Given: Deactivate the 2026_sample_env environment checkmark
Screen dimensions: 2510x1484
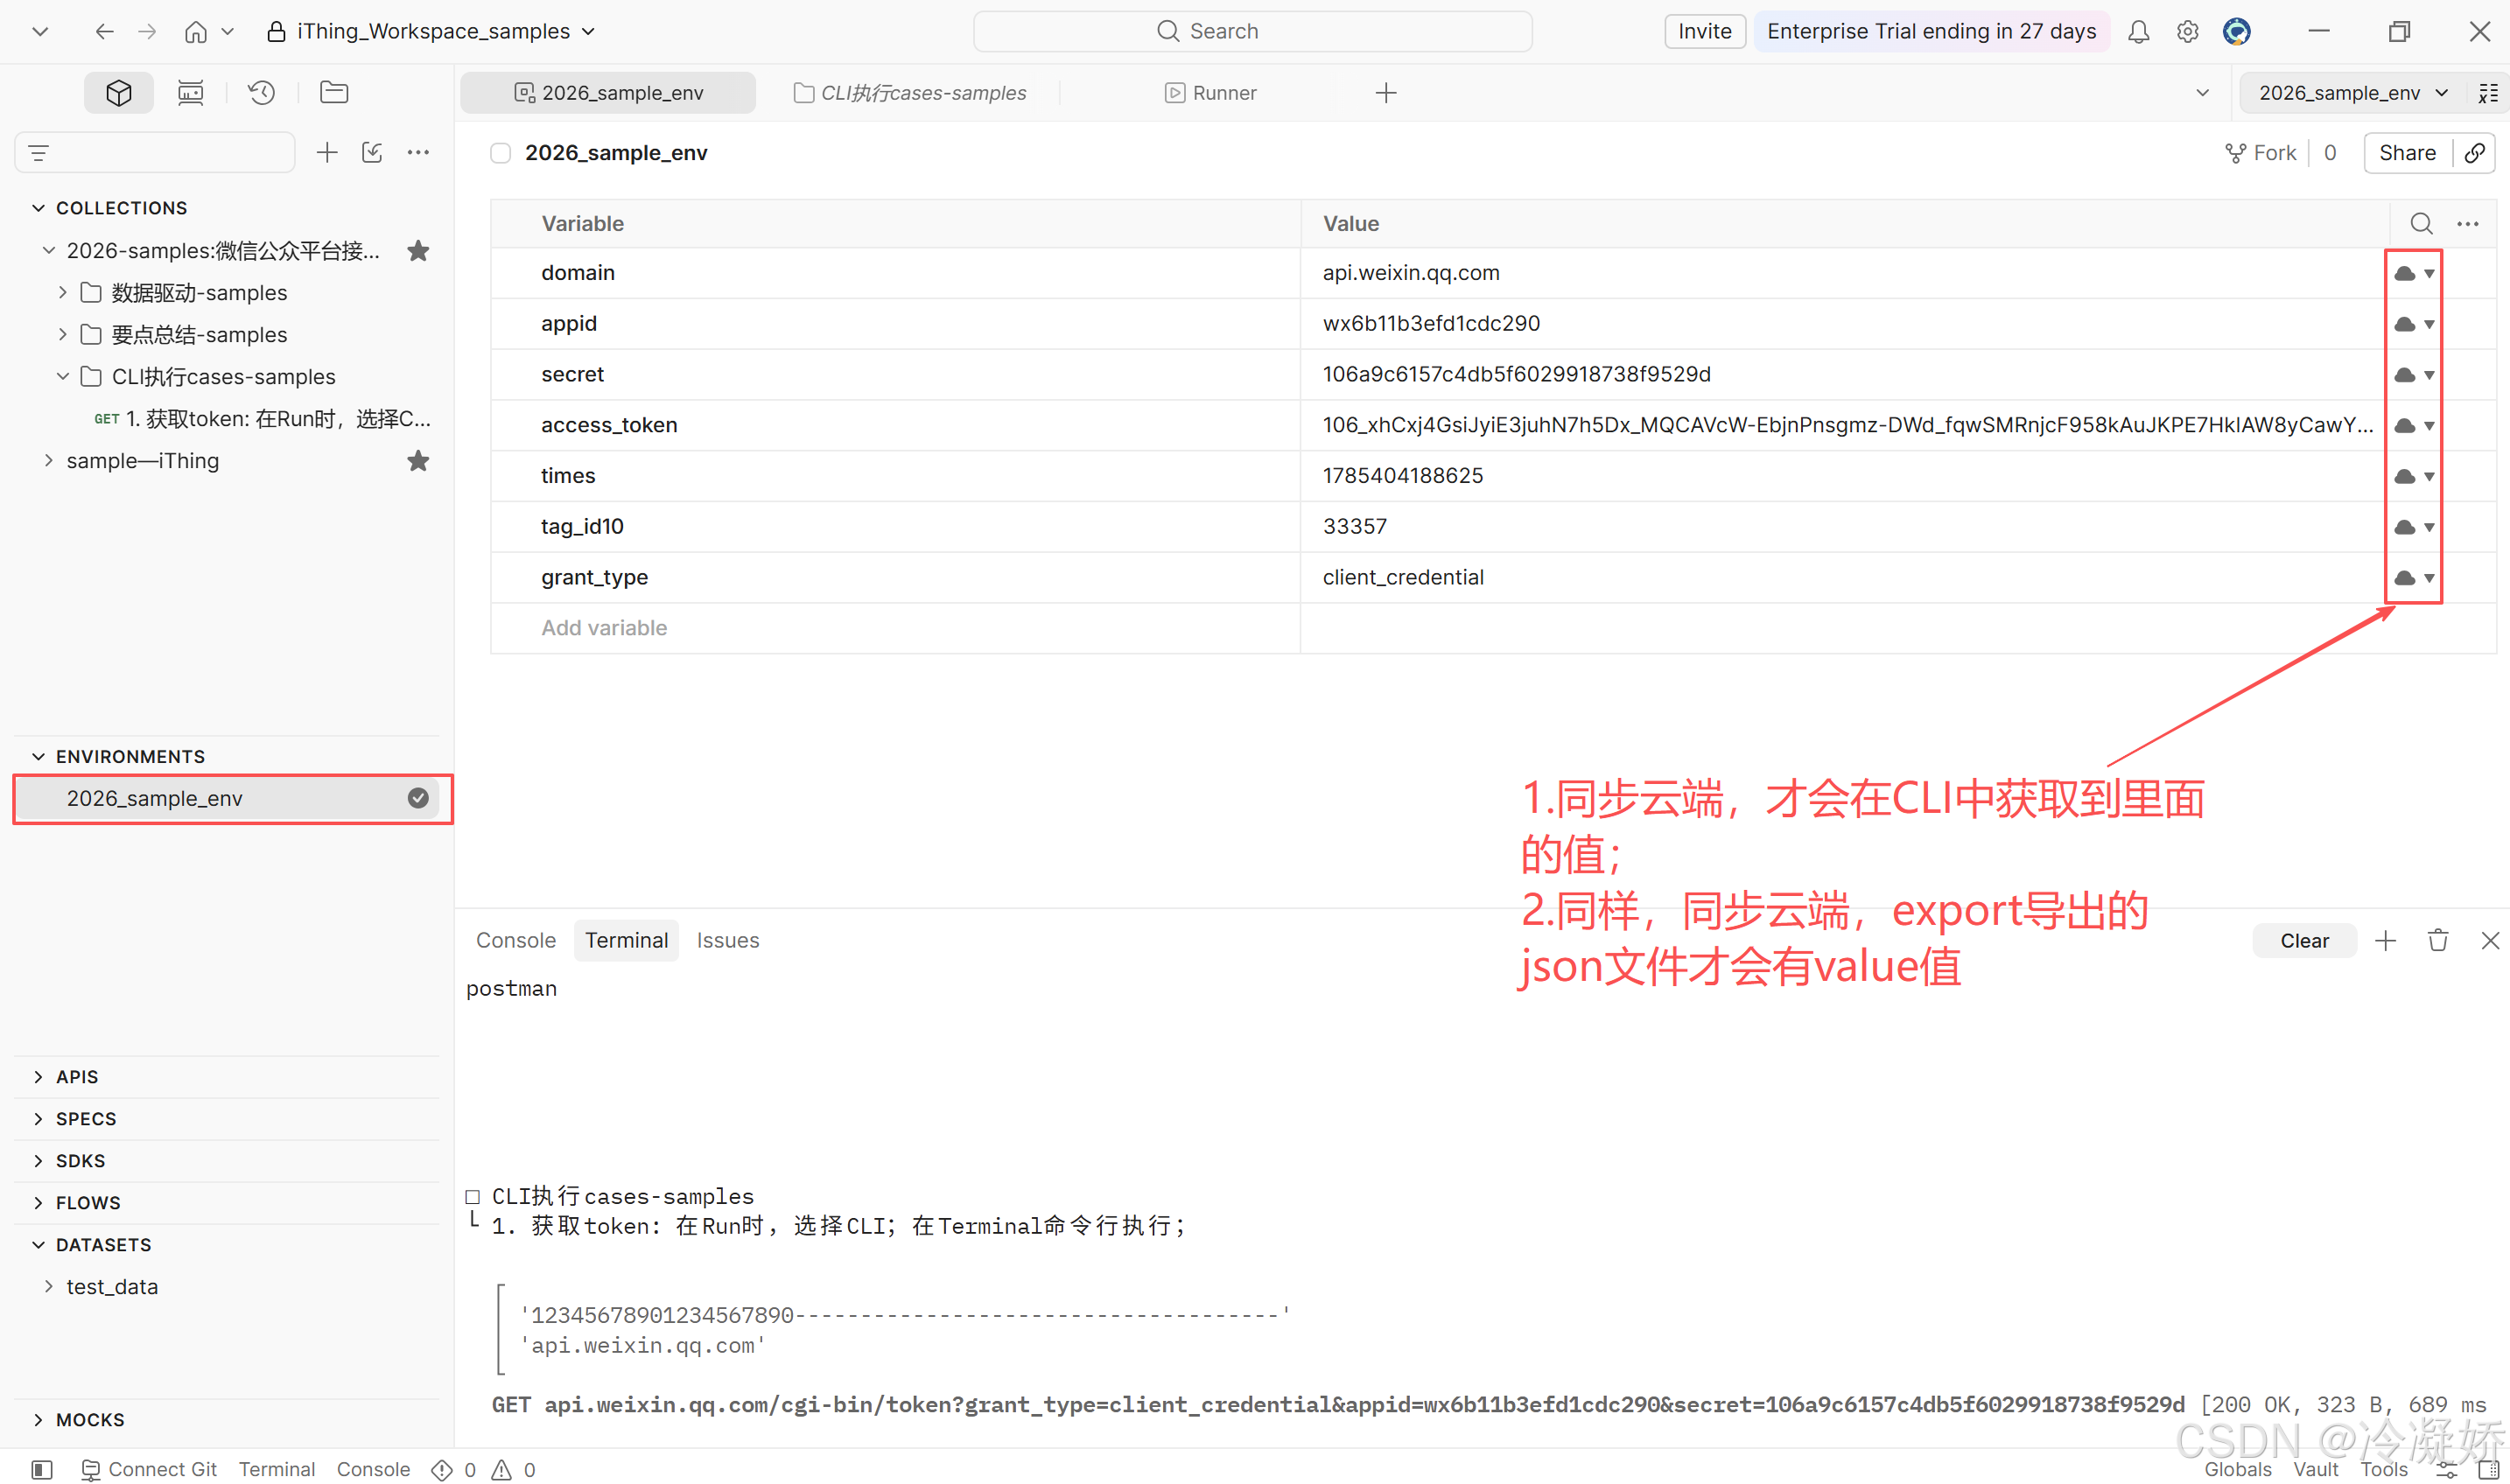Looking at the screenshot, I should (418, 798).
